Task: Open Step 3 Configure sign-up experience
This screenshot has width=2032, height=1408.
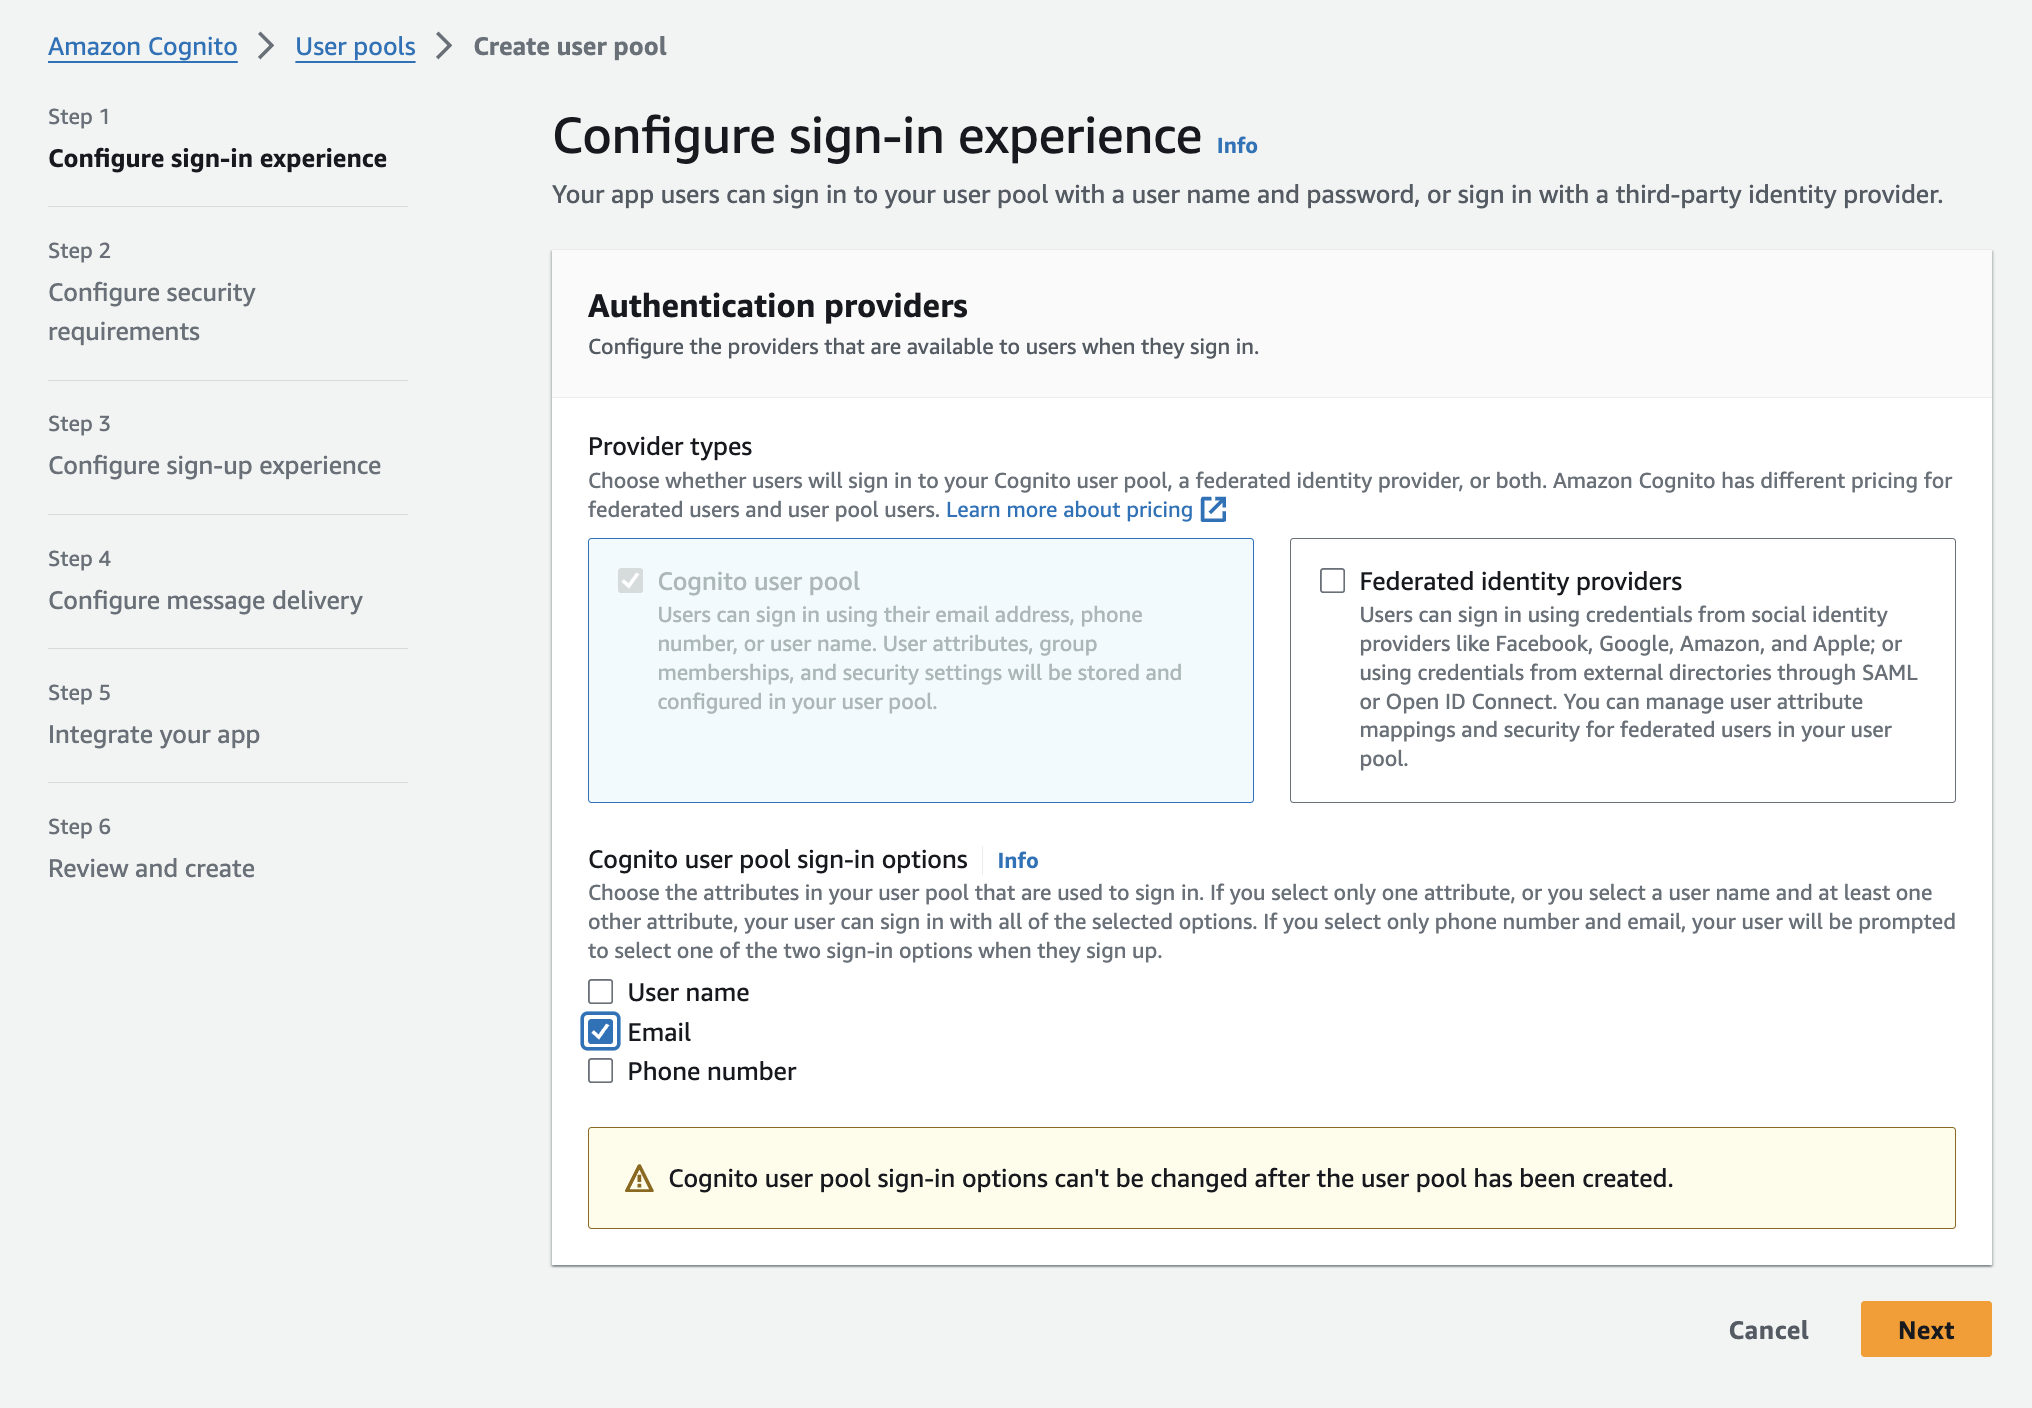Action: tap(213, 465)
